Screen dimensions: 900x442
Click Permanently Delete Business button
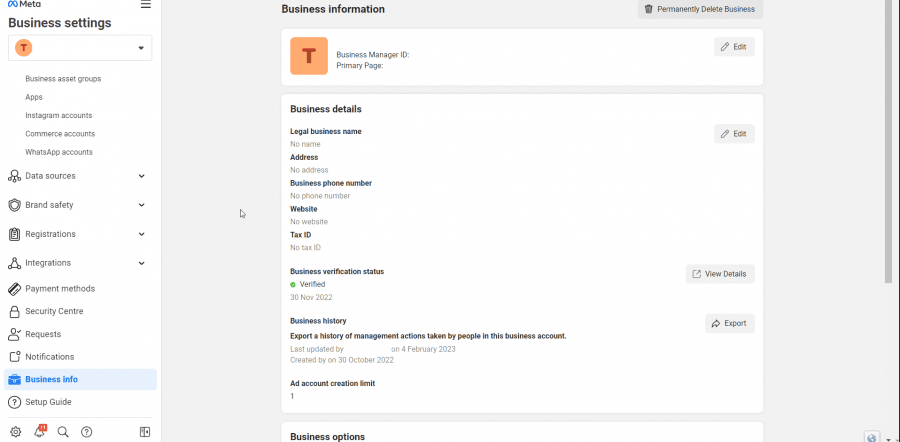700,9
